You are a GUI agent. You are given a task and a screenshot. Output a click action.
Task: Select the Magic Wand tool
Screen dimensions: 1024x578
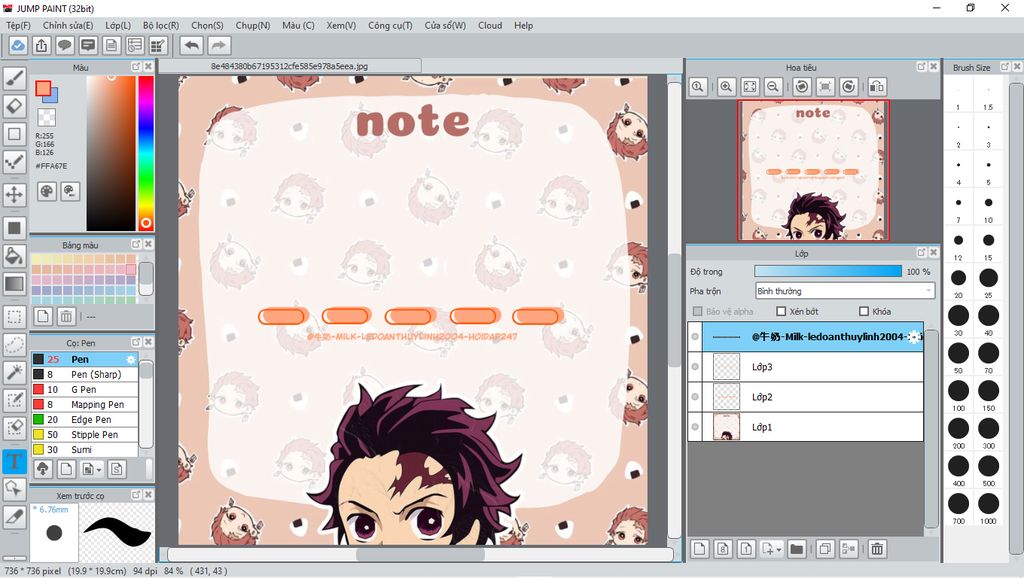click(x=14, y=372)
